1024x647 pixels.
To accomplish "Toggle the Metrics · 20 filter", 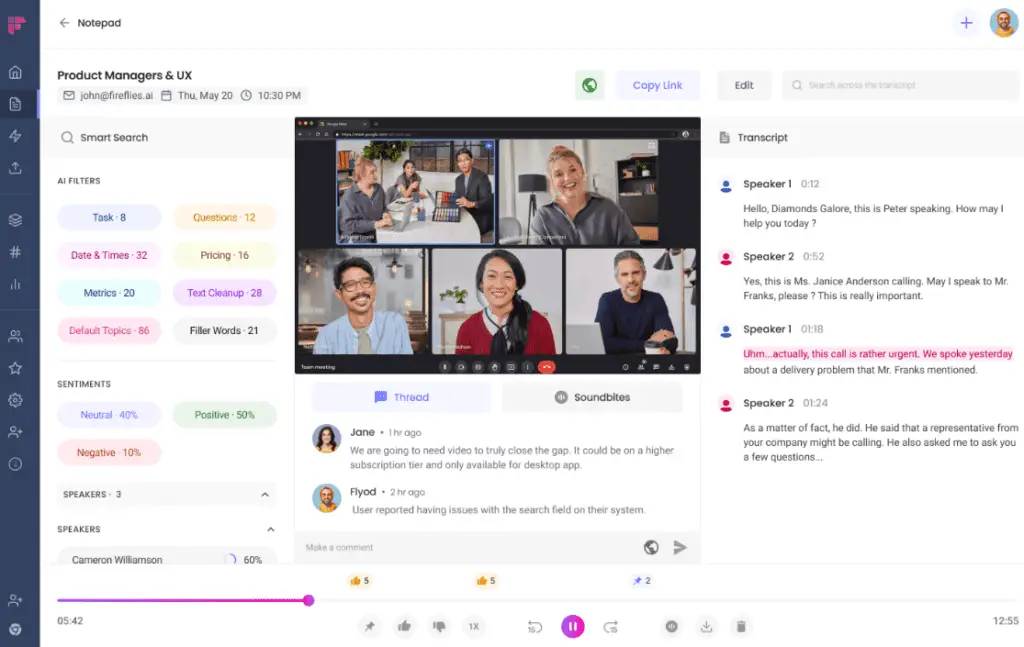I will coord(109,293).
